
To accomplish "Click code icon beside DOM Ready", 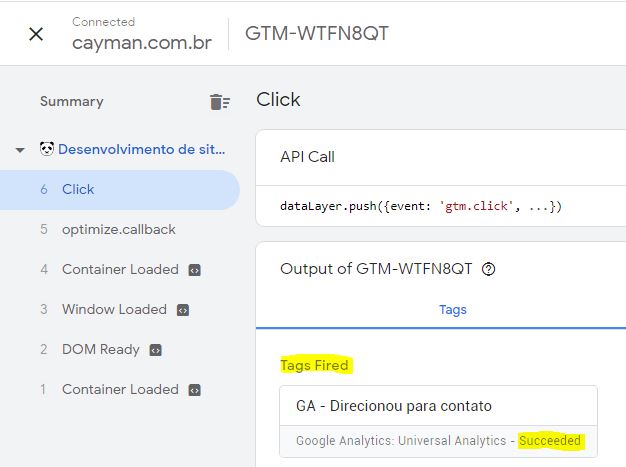I will coord(155,350).
